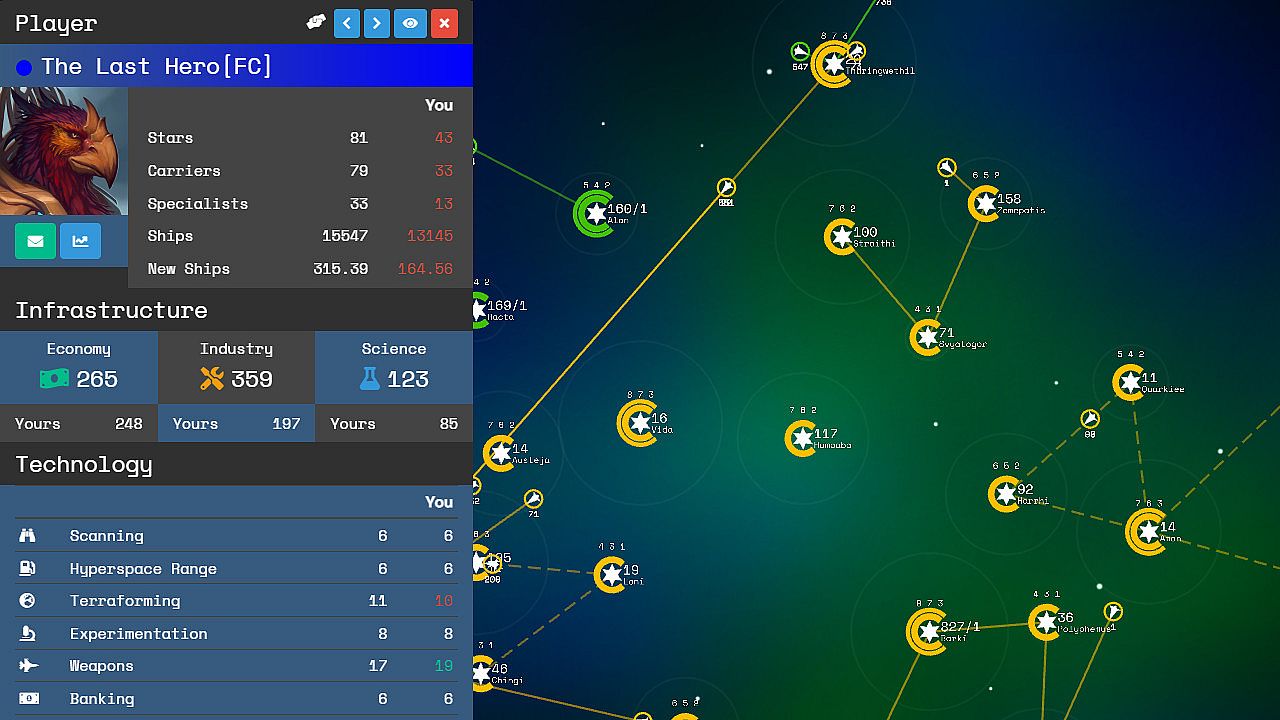
Task: Click the 'Terraforming' technology label
Action: (125, 601)
